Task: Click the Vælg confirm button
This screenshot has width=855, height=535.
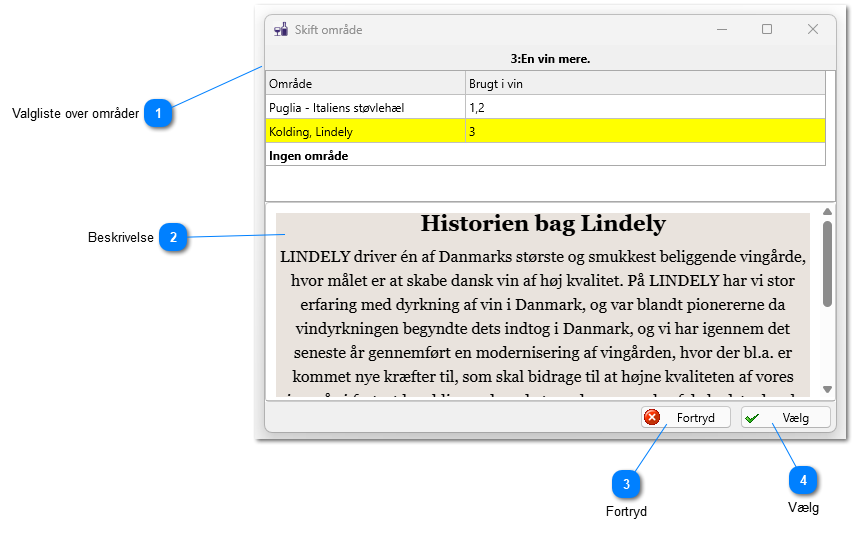Action: pos(785,418)
